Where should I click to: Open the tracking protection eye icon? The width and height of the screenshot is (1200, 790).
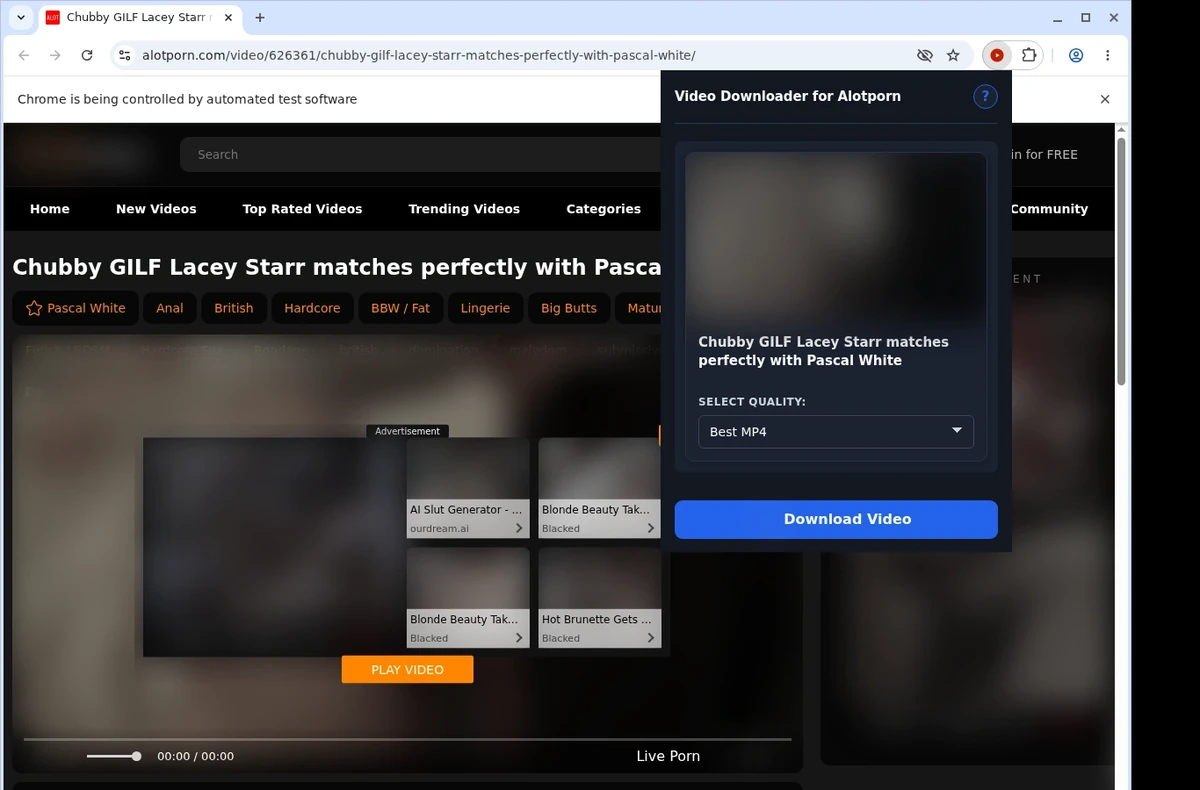[x=925, y=56]
